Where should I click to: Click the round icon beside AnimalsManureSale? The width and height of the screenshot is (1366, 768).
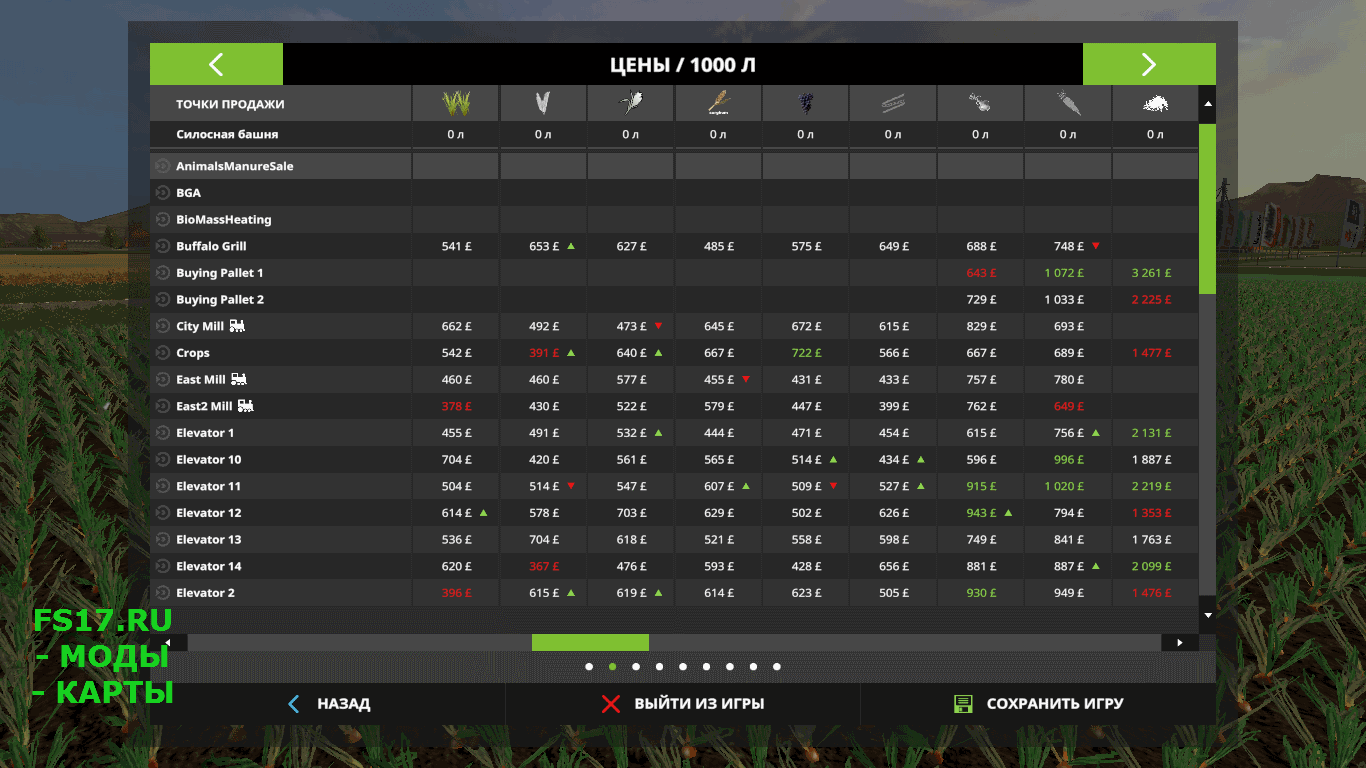[162, 166]
